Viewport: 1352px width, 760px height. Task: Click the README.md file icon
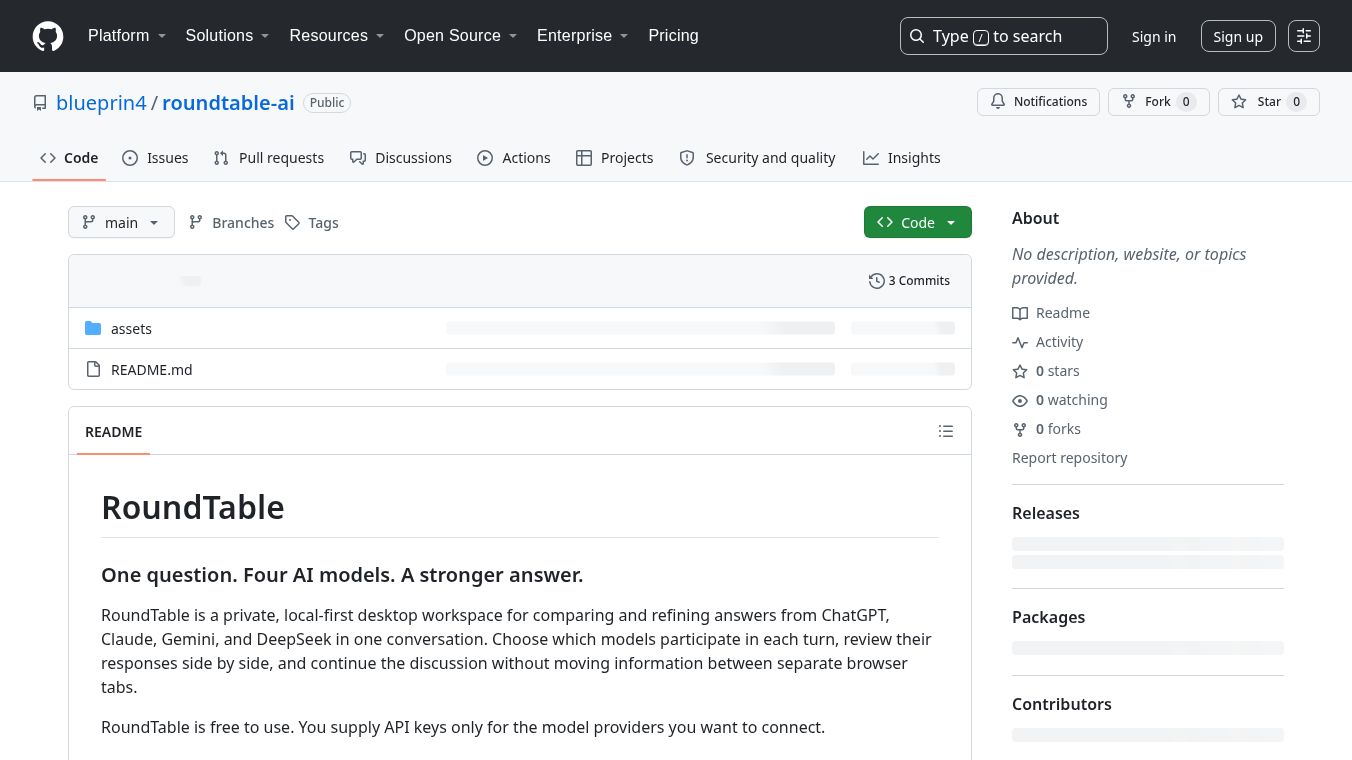tap(93, 369)
